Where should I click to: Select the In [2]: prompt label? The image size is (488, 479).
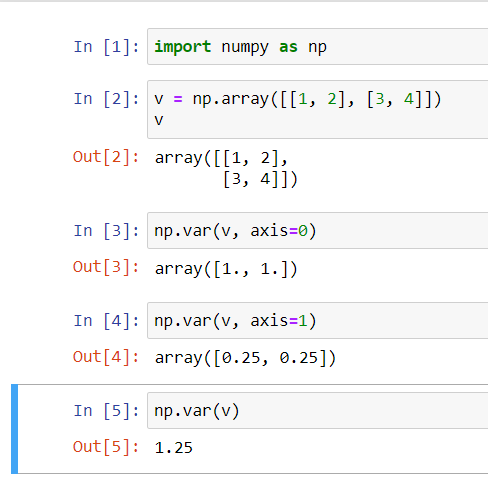click(x=106, y=99)
